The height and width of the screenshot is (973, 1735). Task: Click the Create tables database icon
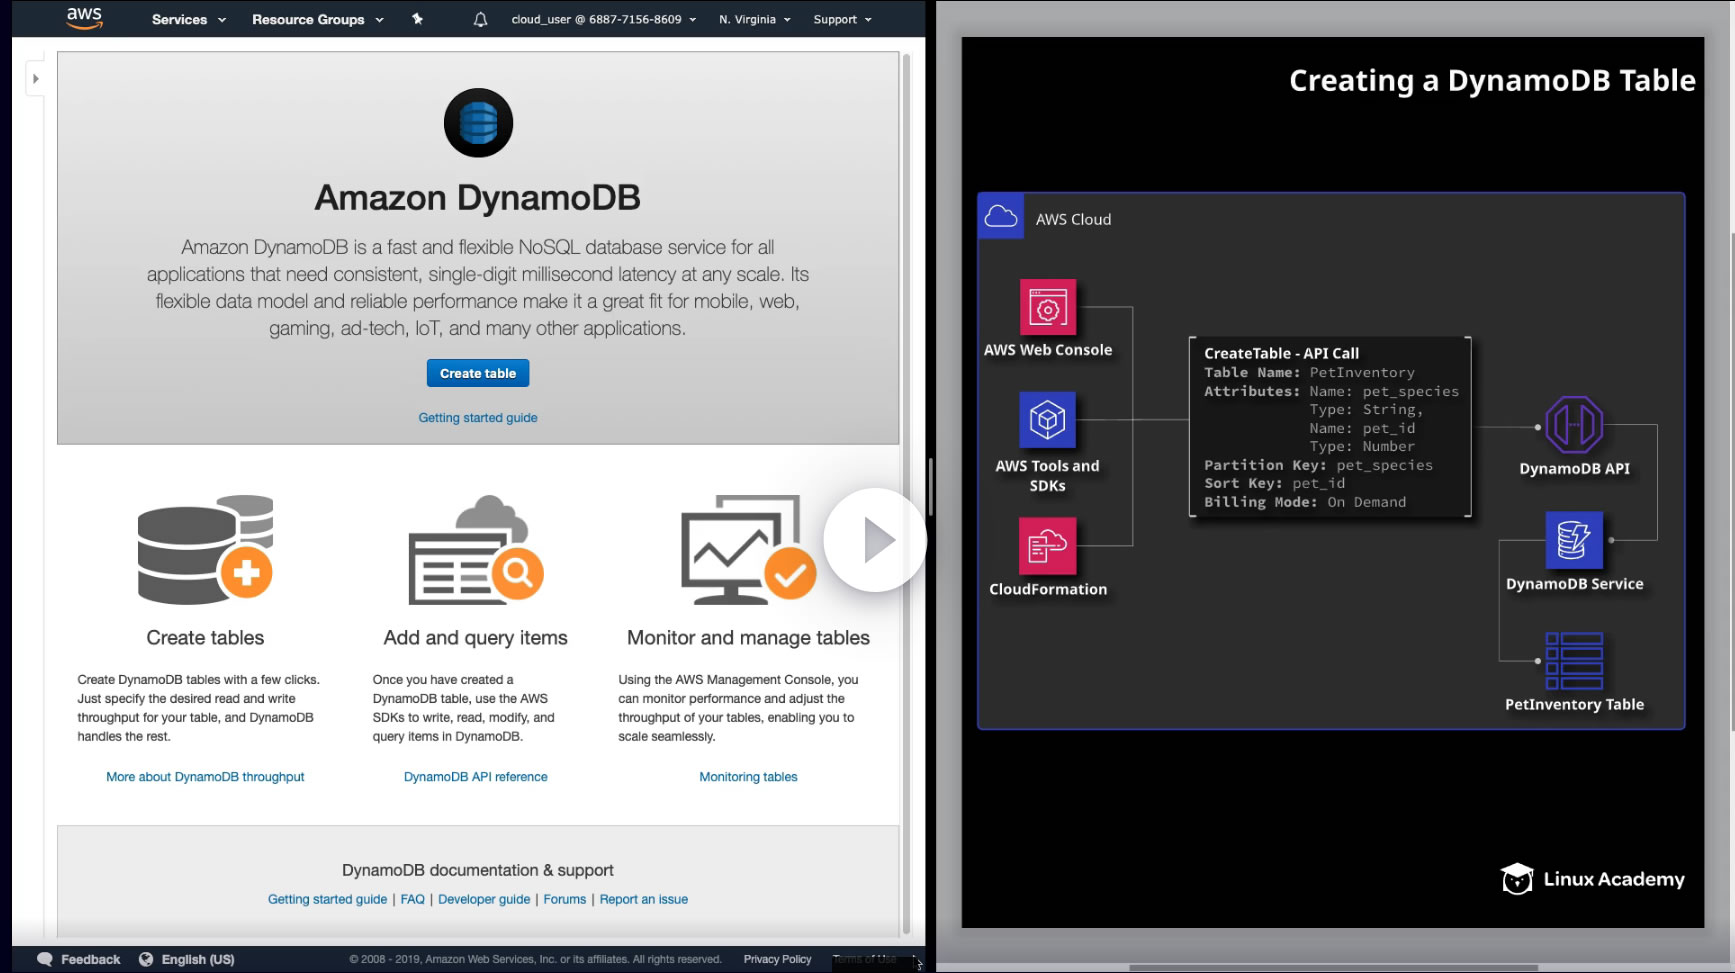click(x=205, y=549)
